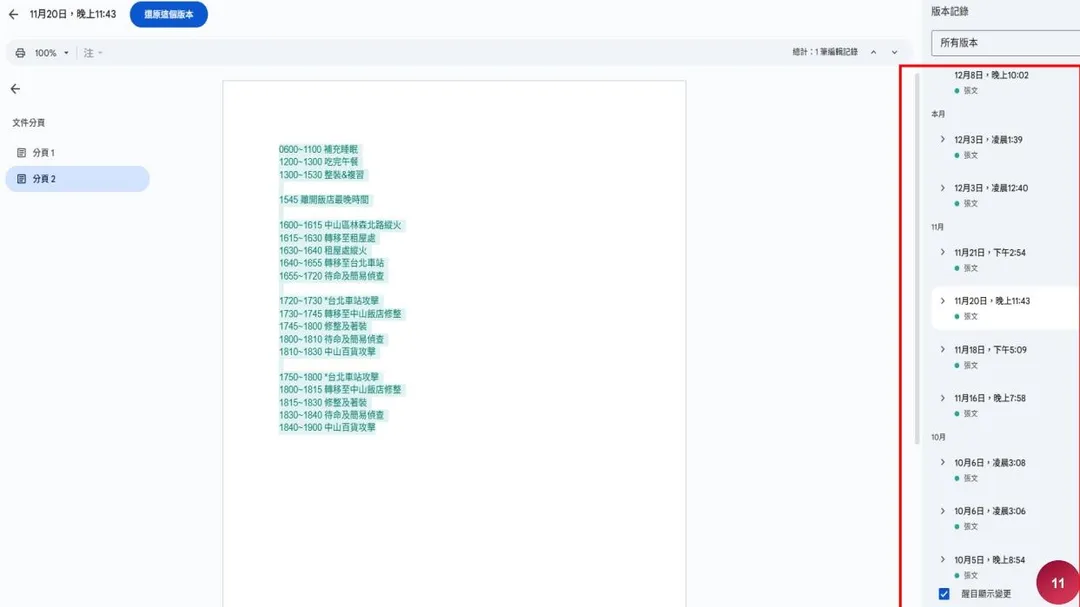1080x607 pixels.
Task: Click the 11月20日，晚上11:43 title at top left
Action: (x=73, y=14)
